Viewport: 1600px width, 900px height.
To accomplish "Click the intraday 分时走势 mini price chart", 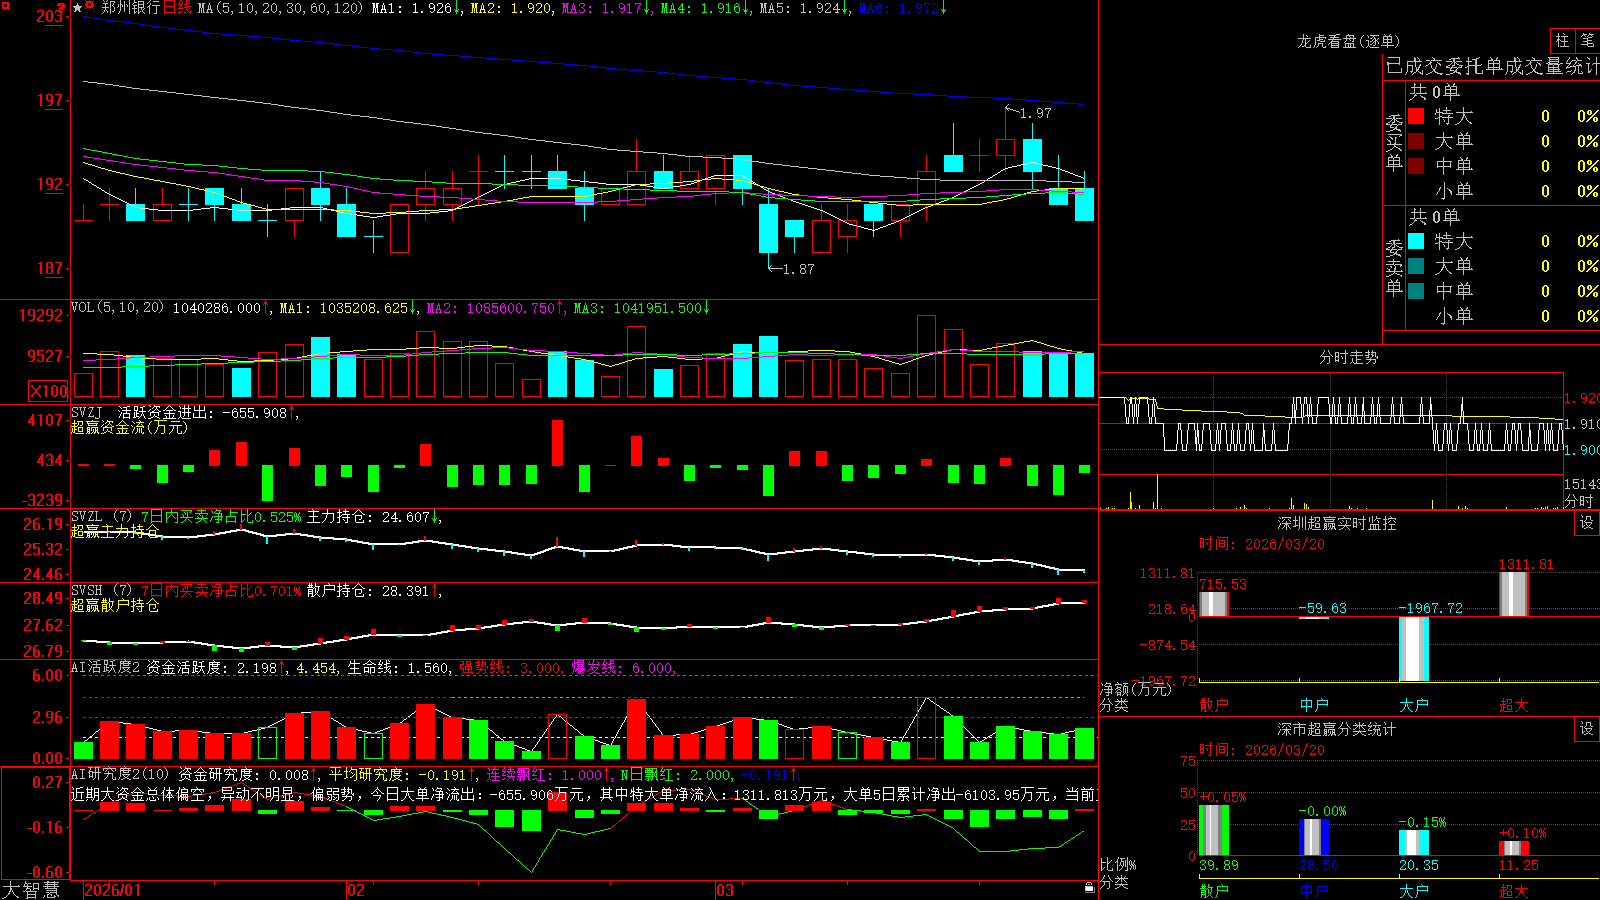I will coord(1331,424).
